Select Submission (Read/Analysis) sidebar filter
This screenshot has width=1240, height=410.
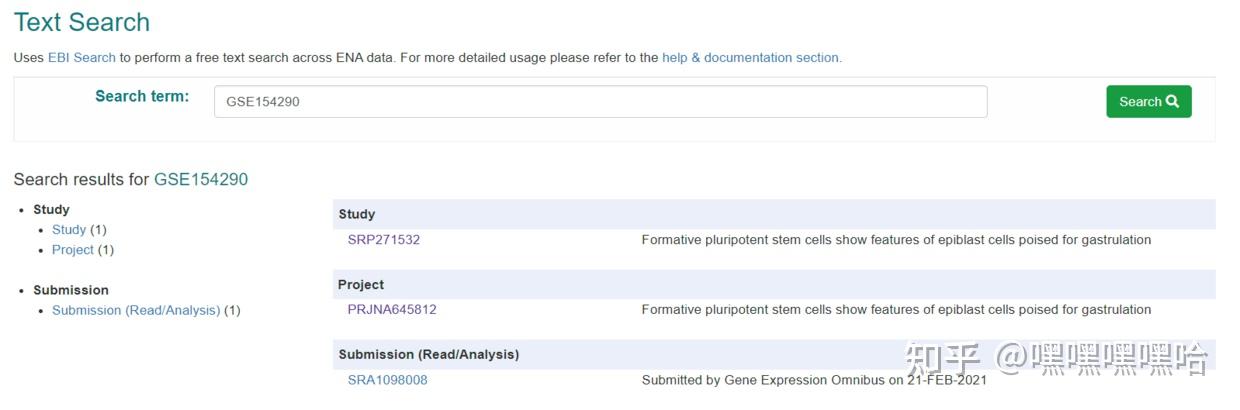pyautogui.click(x=136, y=311)
